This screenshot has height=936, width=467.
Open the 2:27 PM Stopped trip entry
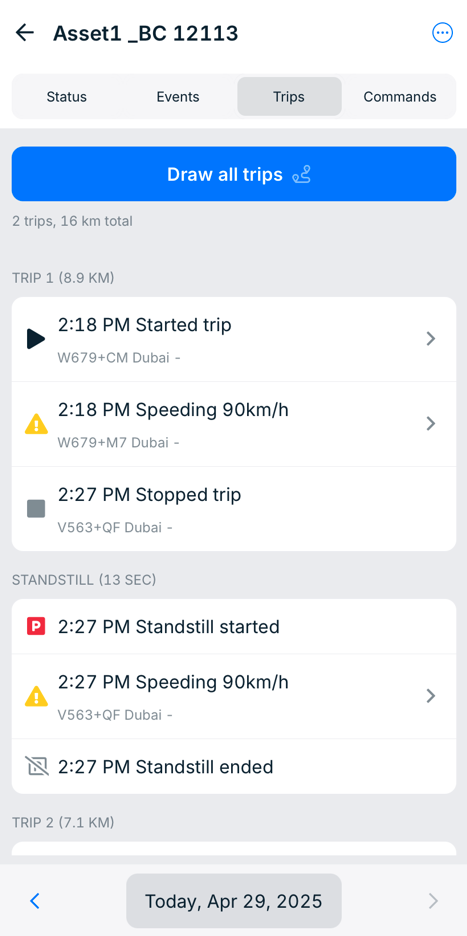[234, 509]
